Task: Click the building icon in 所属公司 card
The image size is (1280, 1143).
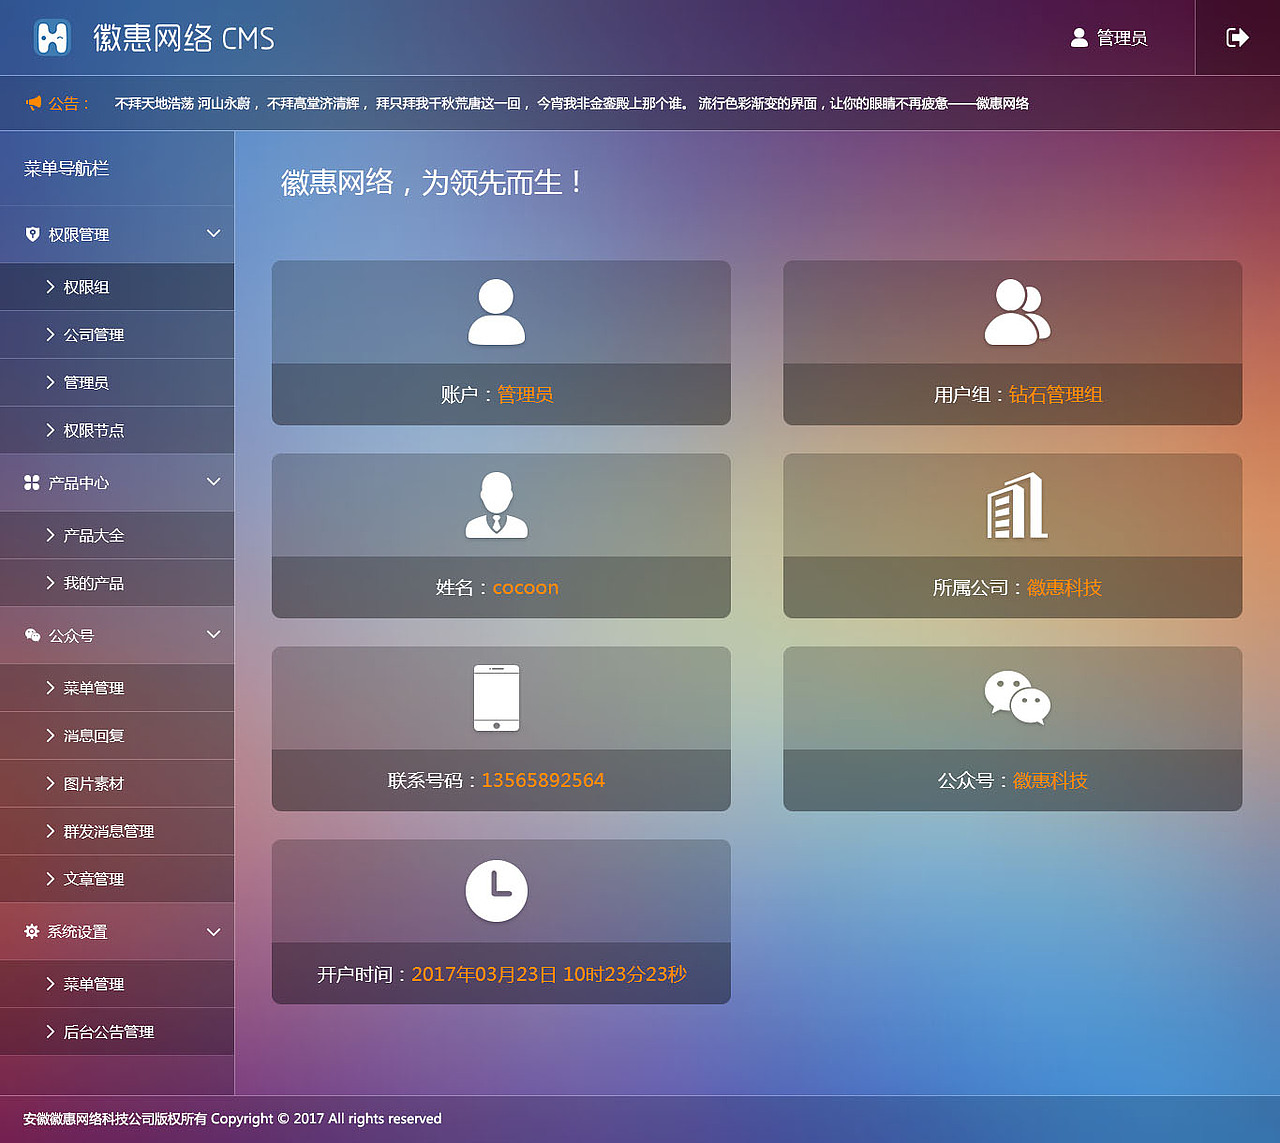Action: click(x=1017, y=505)
